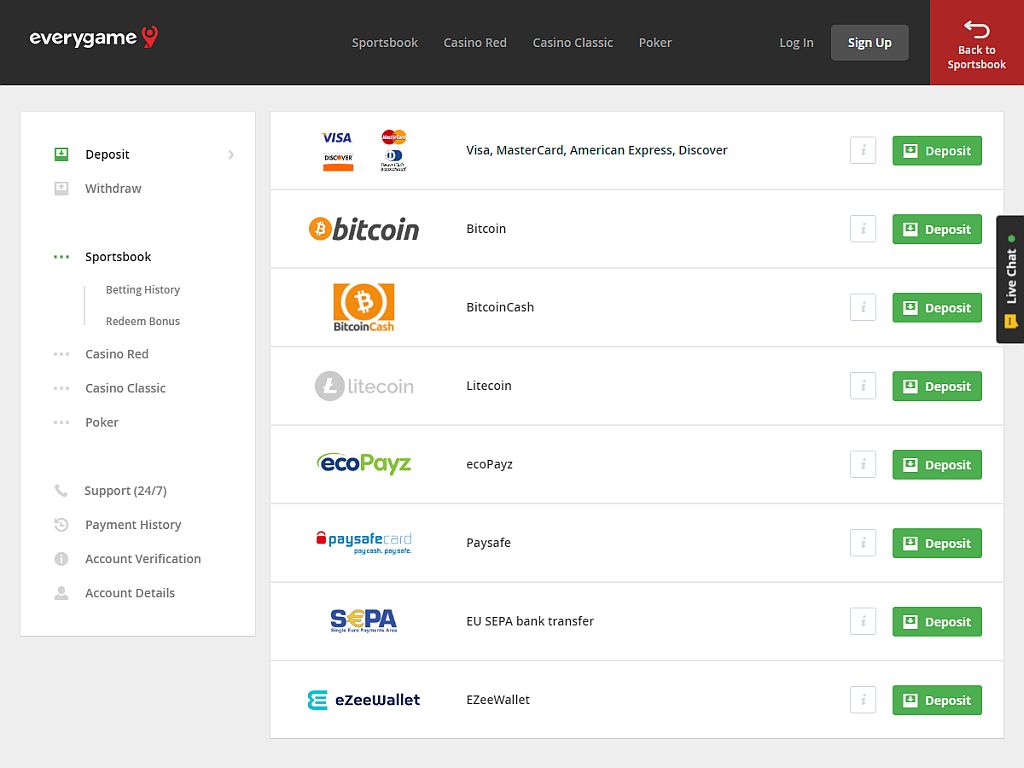Open info icon for Visa, MasterCard row
1024x768 pixels.
tap(862, 151)
